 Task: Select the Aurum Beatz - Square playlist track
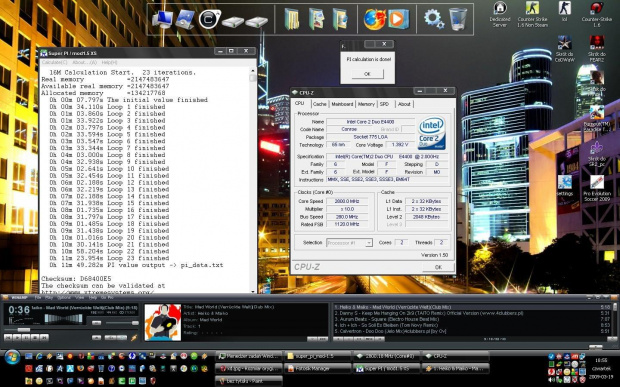[473, 319]
